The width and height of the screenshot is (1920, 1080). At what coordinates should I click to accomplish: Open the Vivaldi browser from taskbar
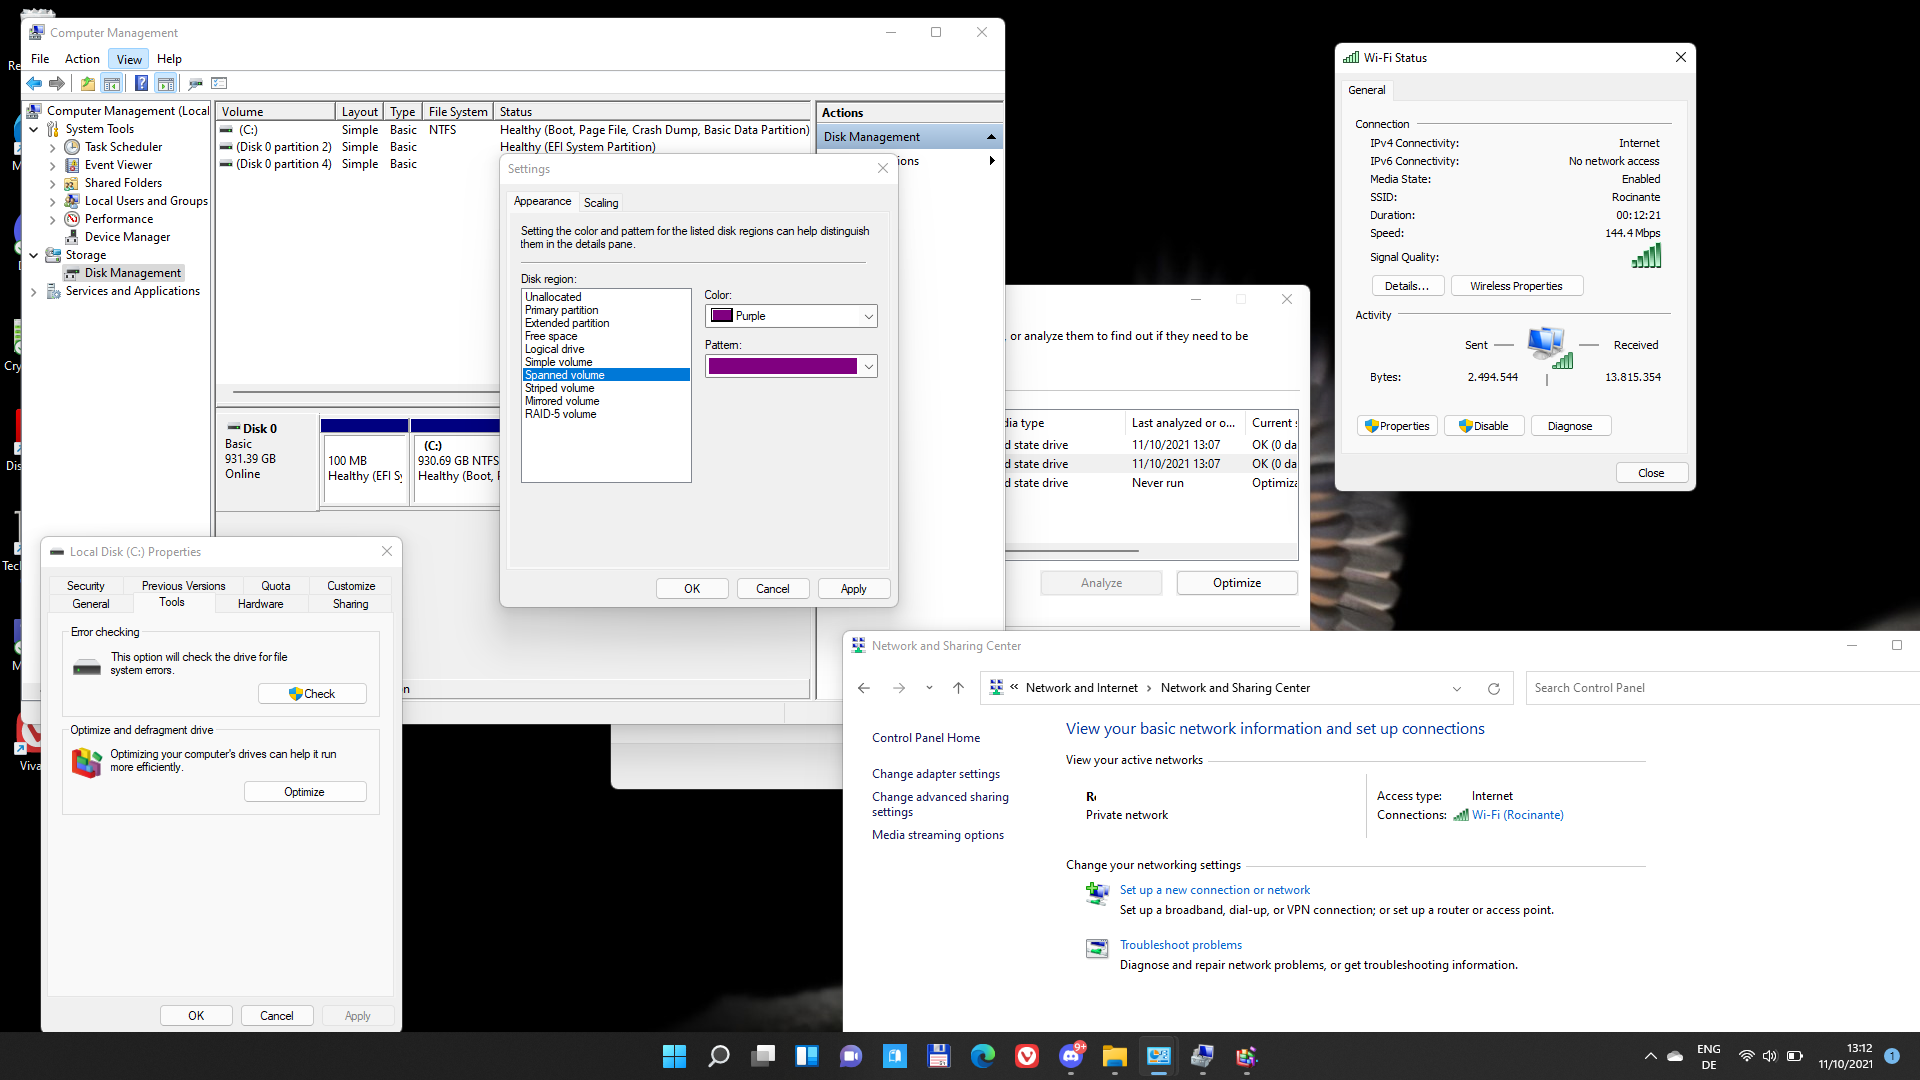pyautogui.click(x=1027, y=1056)
